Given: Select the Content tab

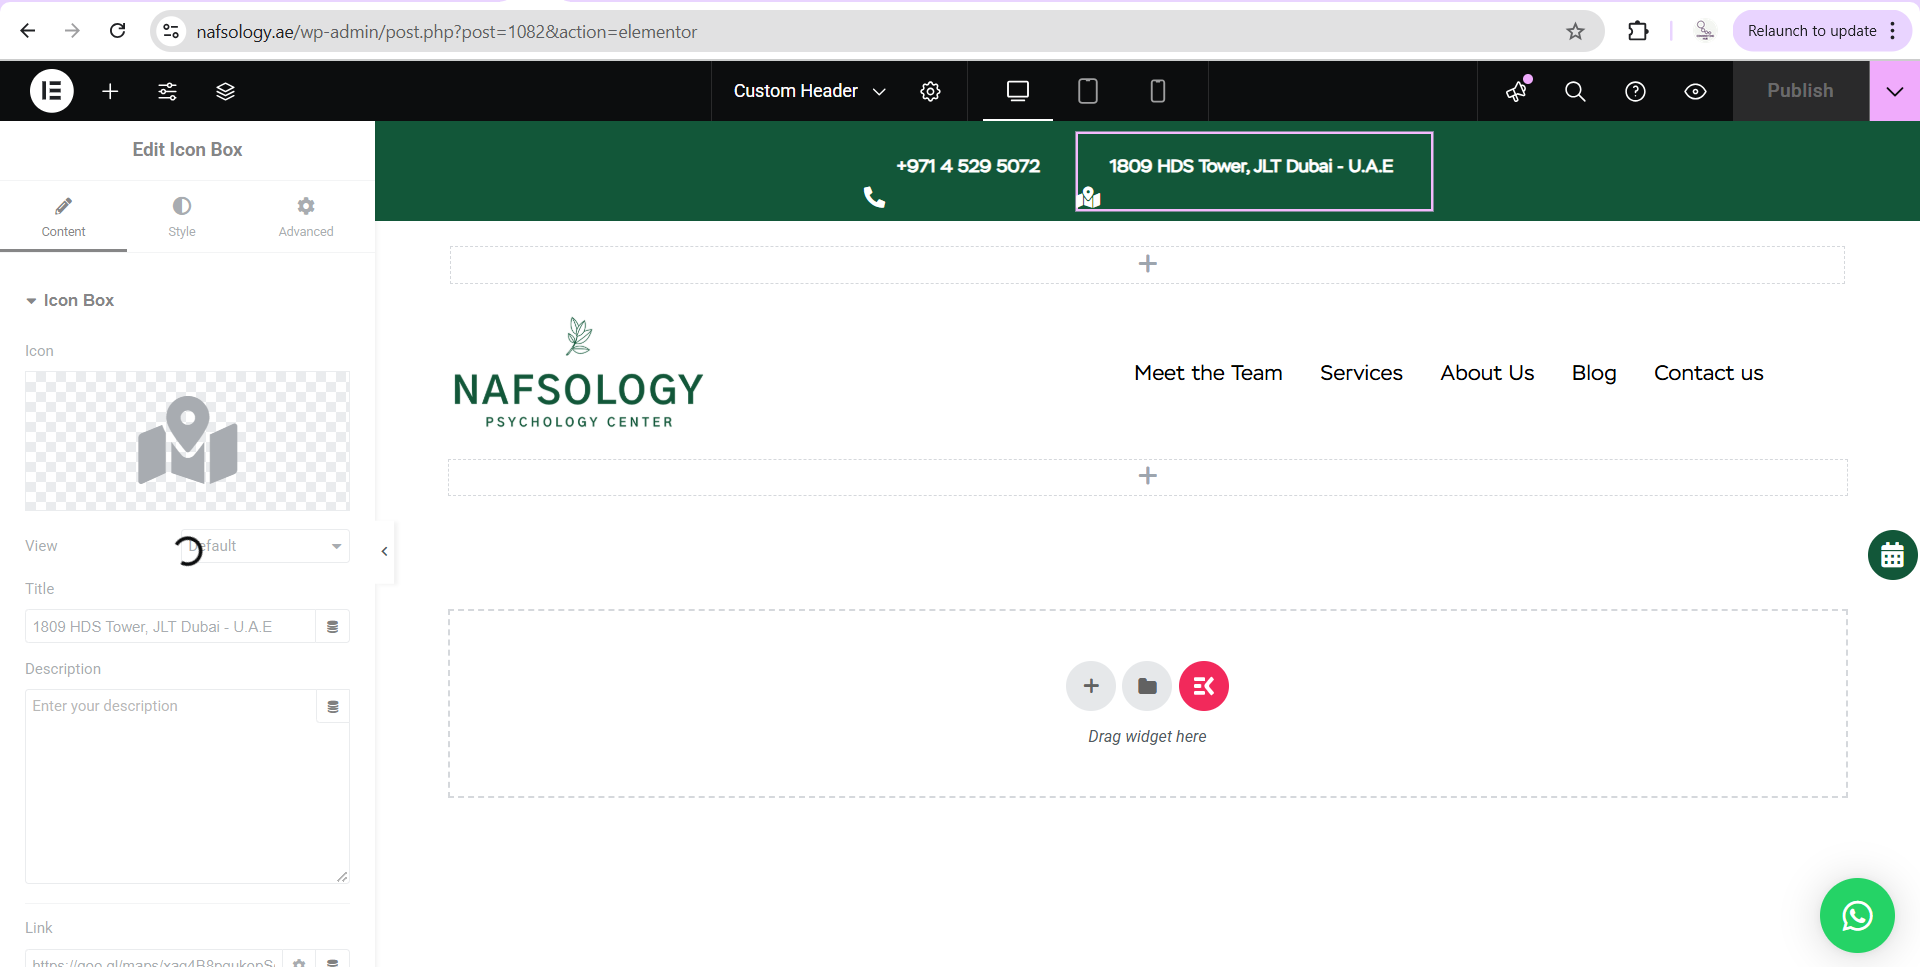Looking at the screenshot, I should 63,216.
